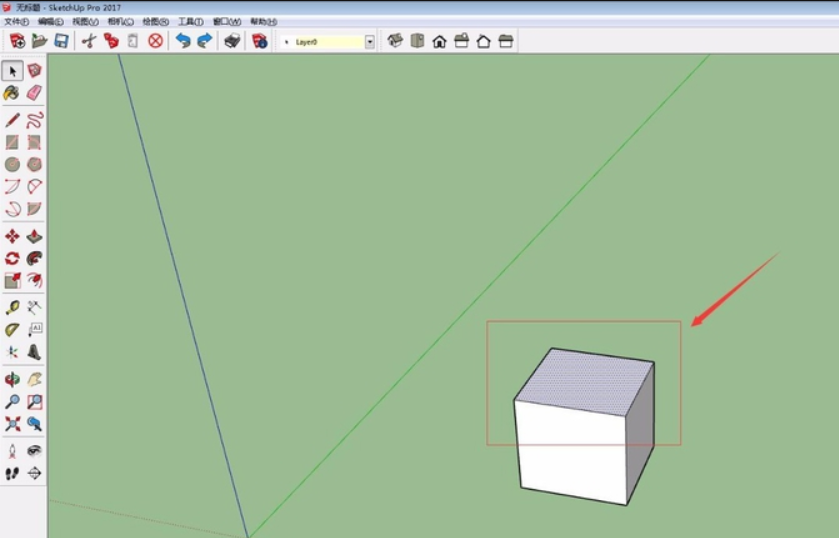Activate the Move tool
Viewport: 839px width, 538px height.
[x=12, y=236]
